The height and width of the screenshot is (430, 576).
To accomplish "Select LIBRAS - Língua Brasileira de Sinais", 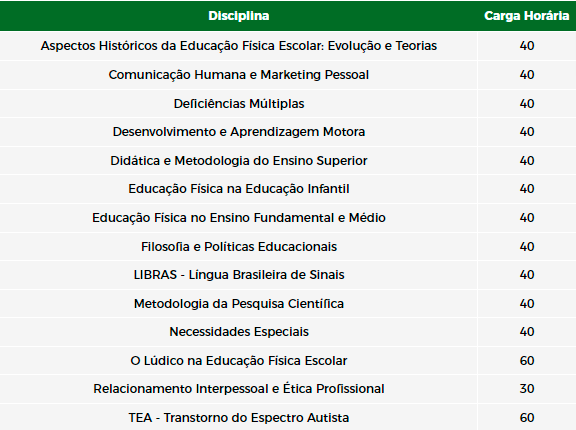I will point(239,275).
